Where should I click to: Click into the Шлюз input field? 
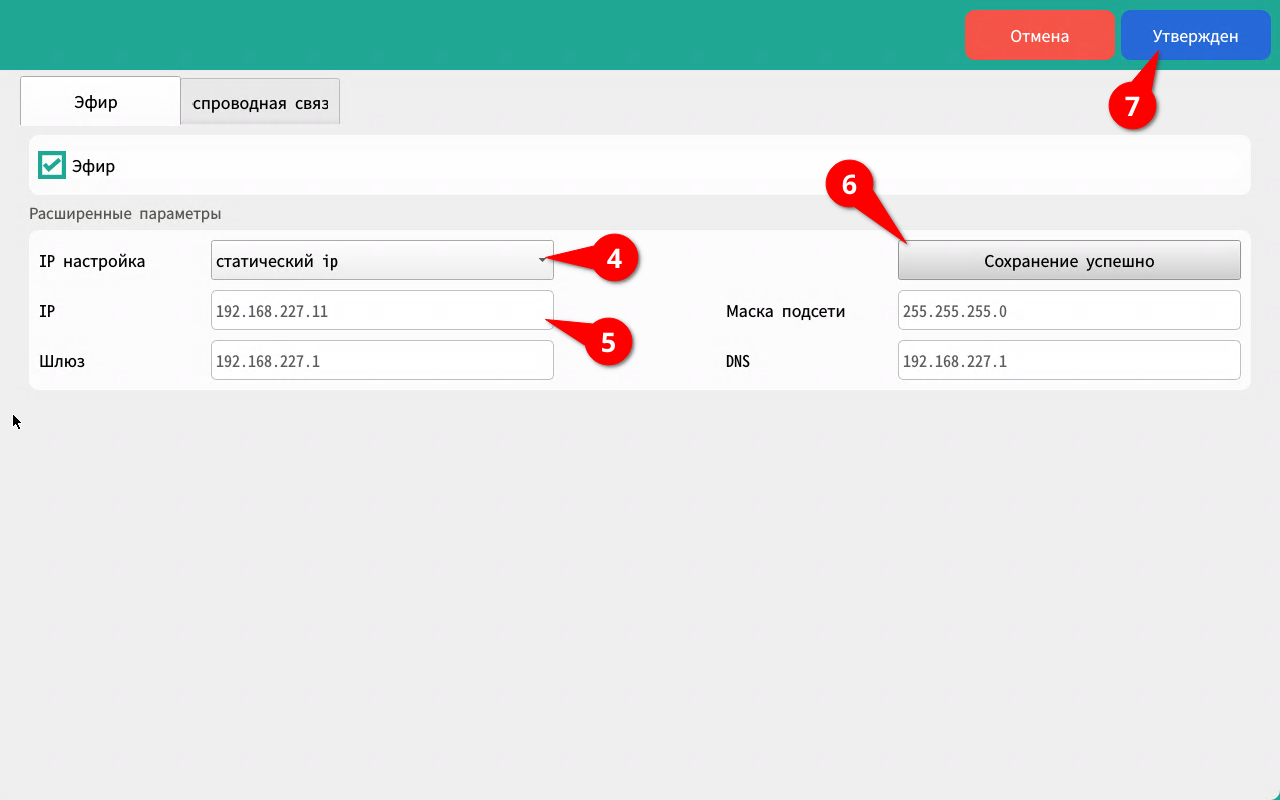pos(382,361)
